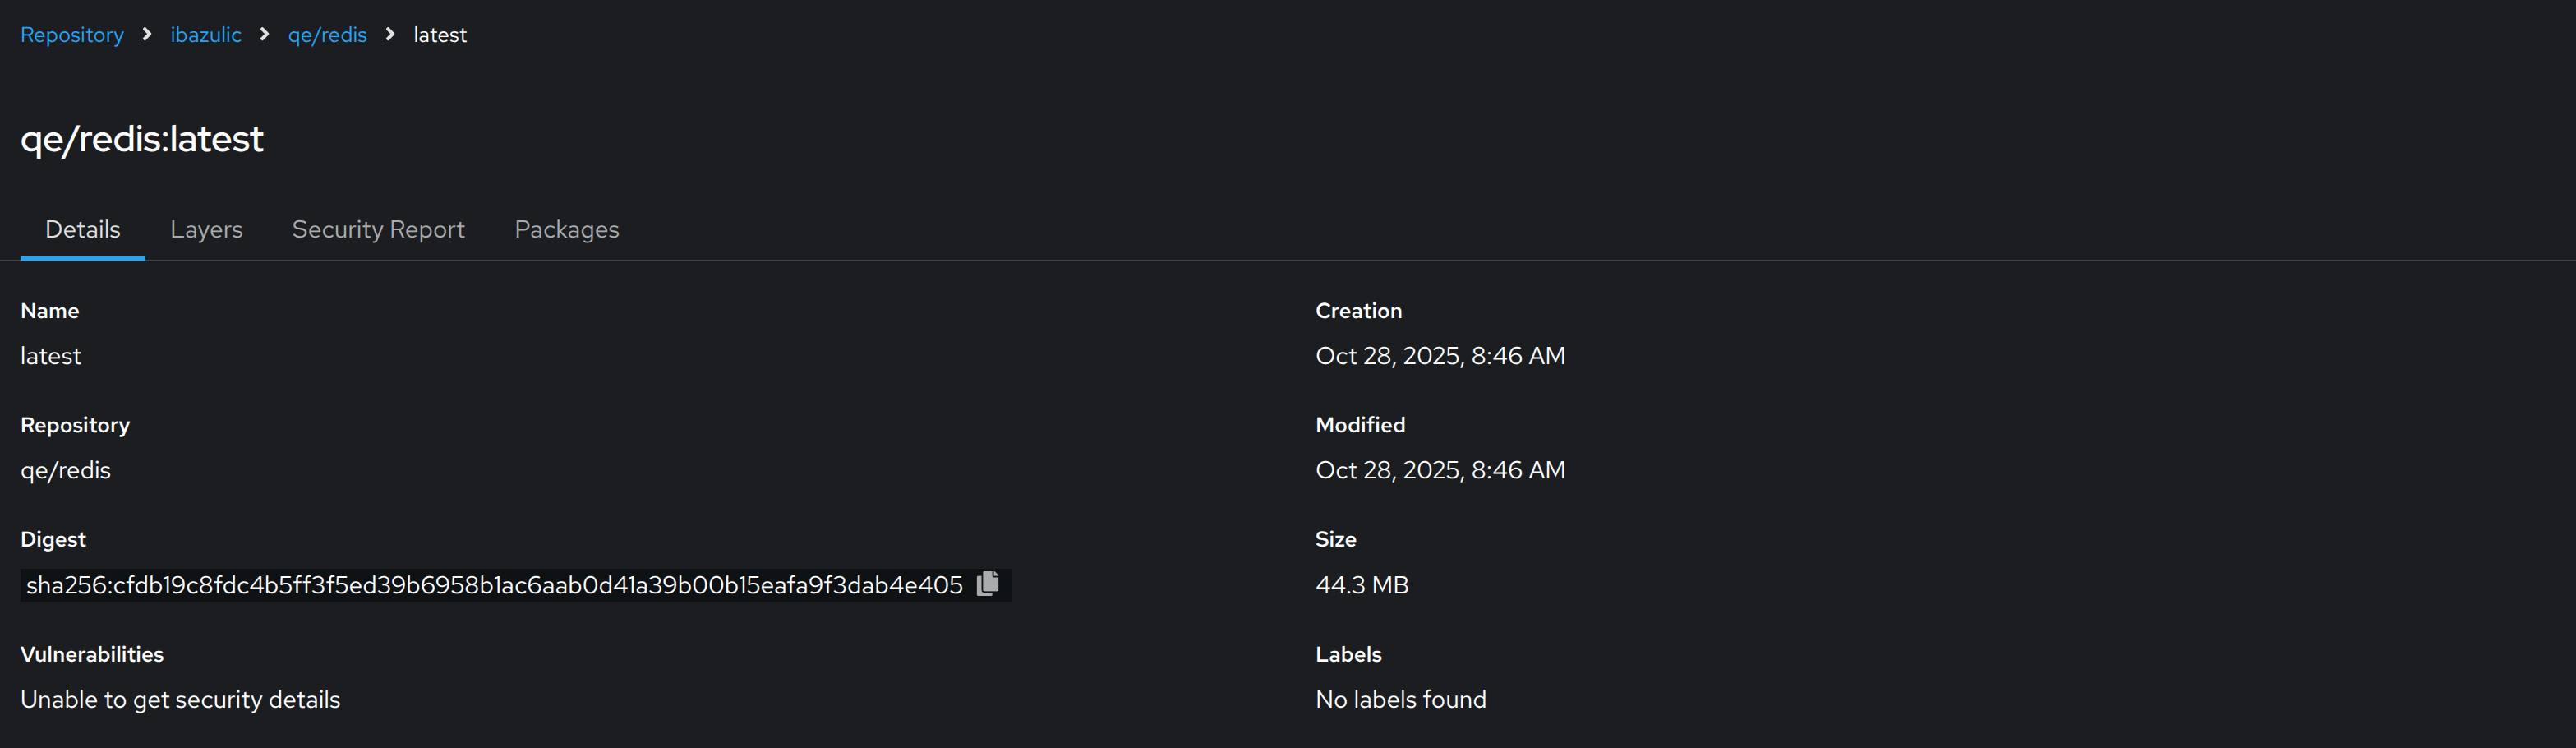Click the chevron separator after Repository breadcrumb

click(147, 35)
